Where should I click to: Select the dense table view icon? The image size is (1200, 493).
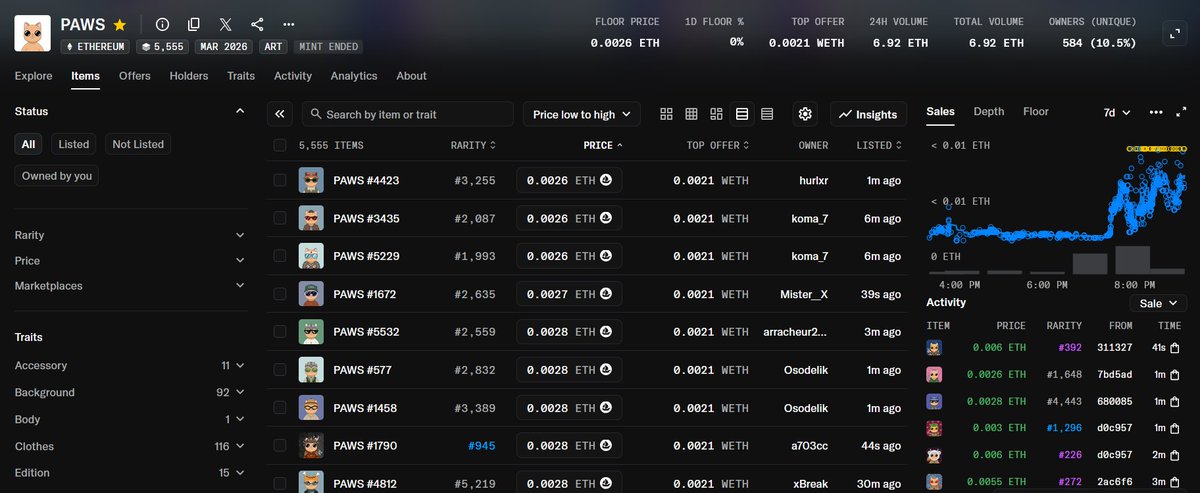pos(767,114)
